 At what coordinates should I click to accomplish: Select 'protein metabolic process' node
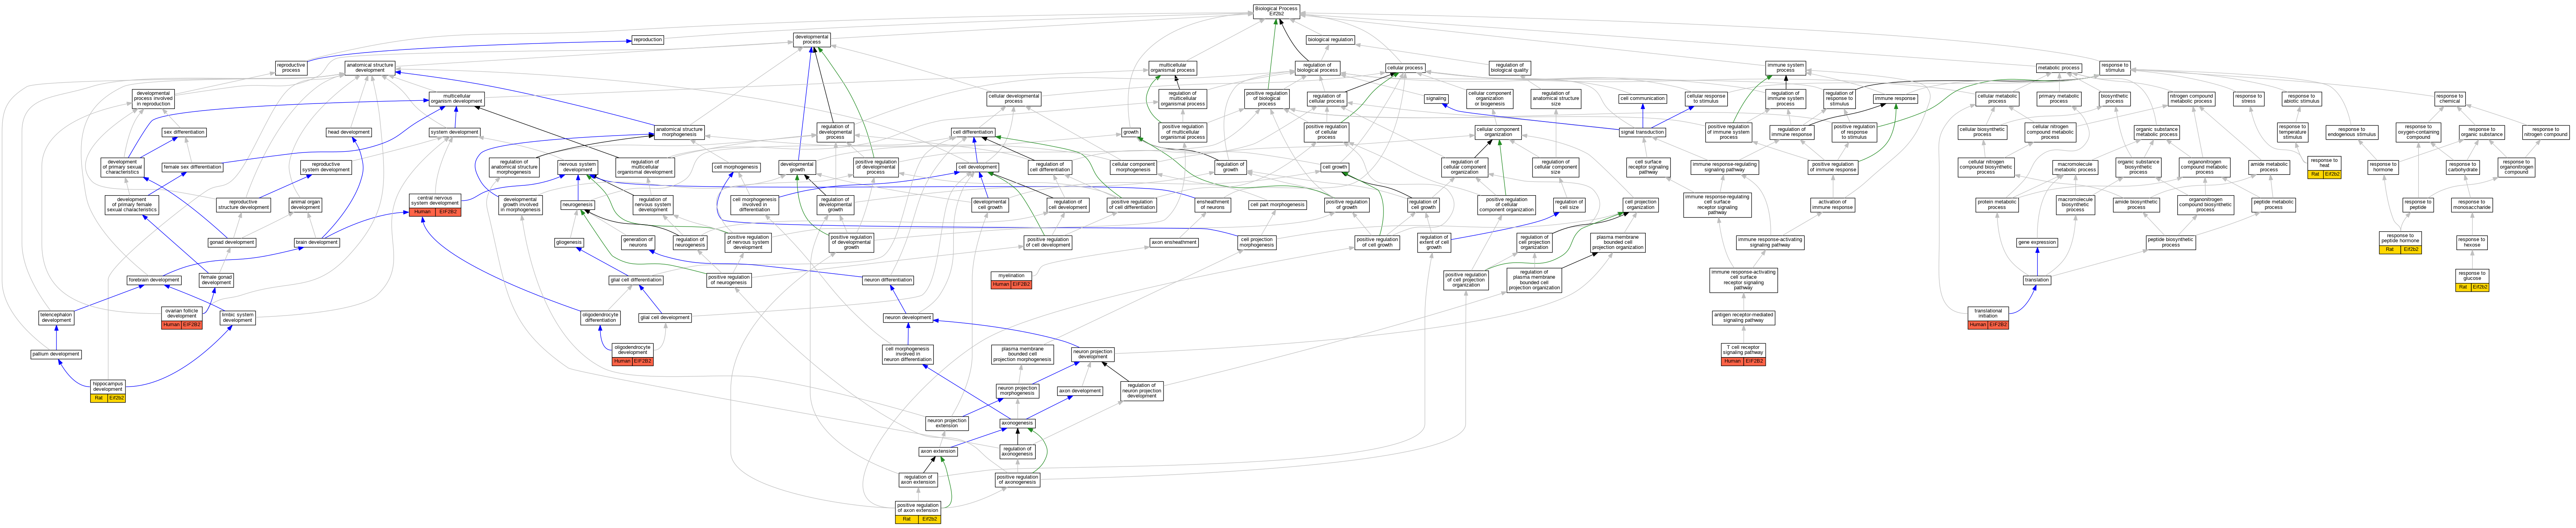coord(1997,205)
